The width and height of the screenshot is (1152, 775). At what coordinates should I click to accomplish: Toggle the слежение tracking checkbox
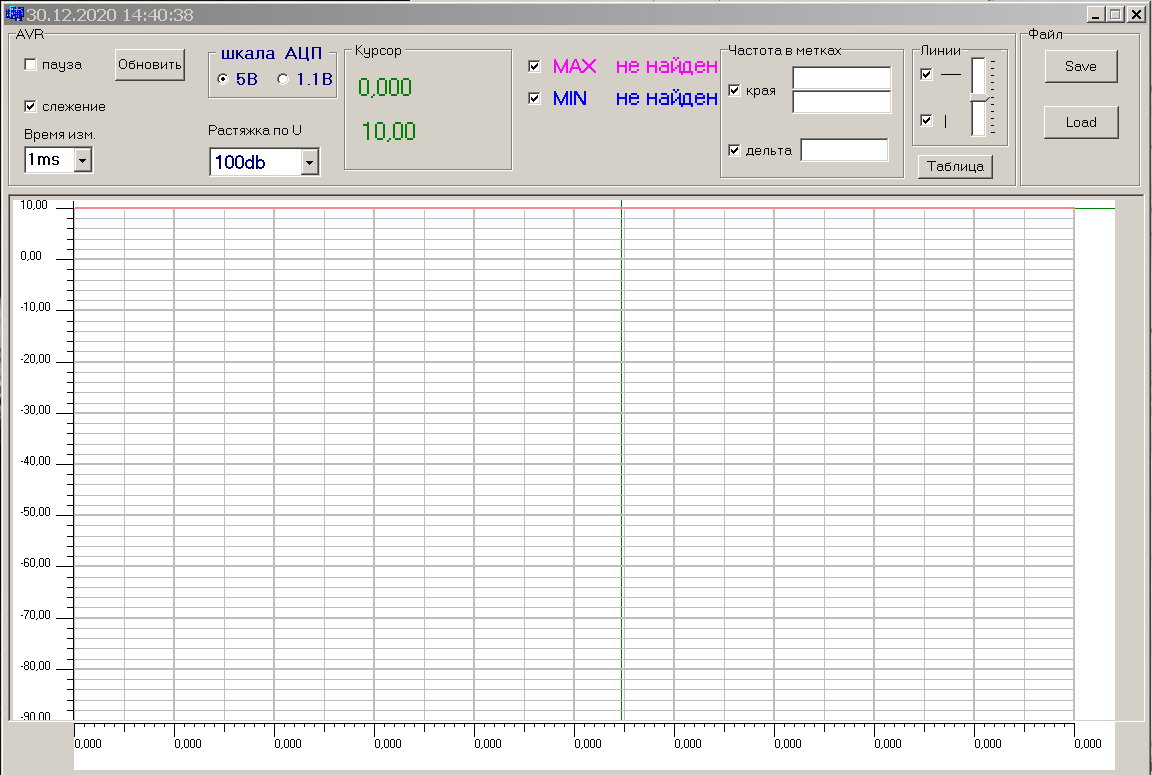31,106
